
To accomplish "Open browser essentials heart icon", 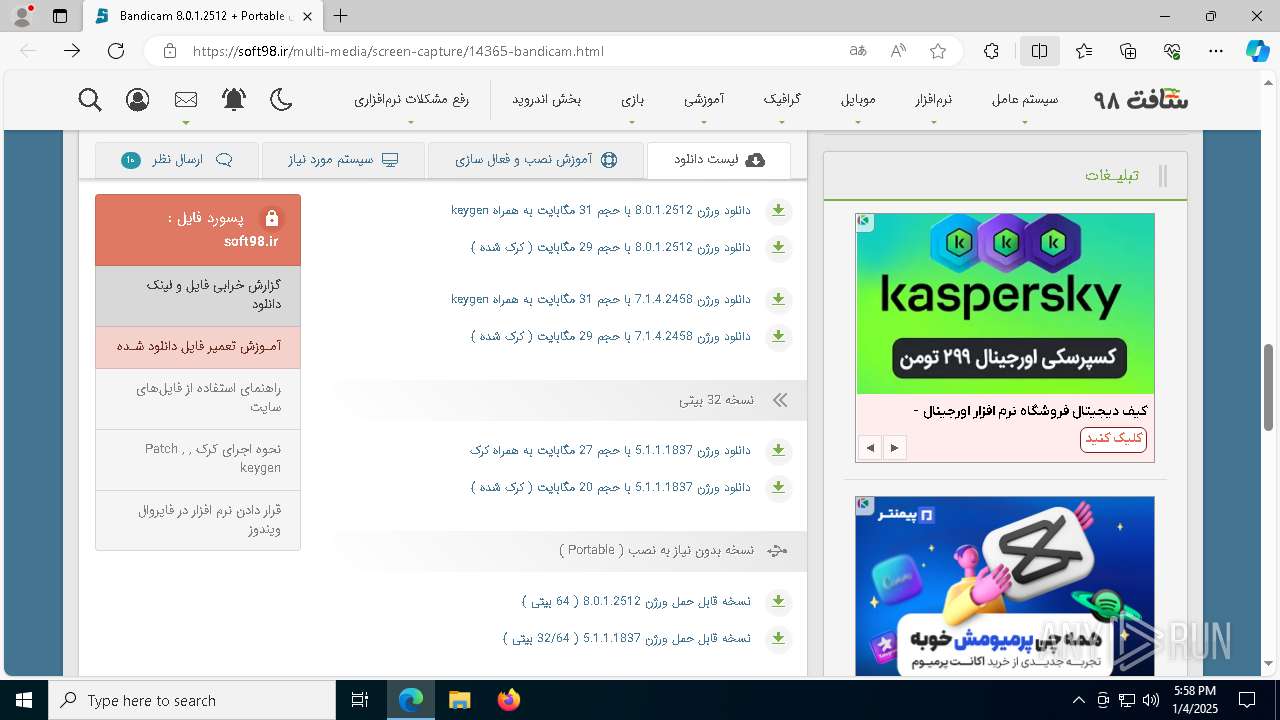I will click(x=1172, y=51).
